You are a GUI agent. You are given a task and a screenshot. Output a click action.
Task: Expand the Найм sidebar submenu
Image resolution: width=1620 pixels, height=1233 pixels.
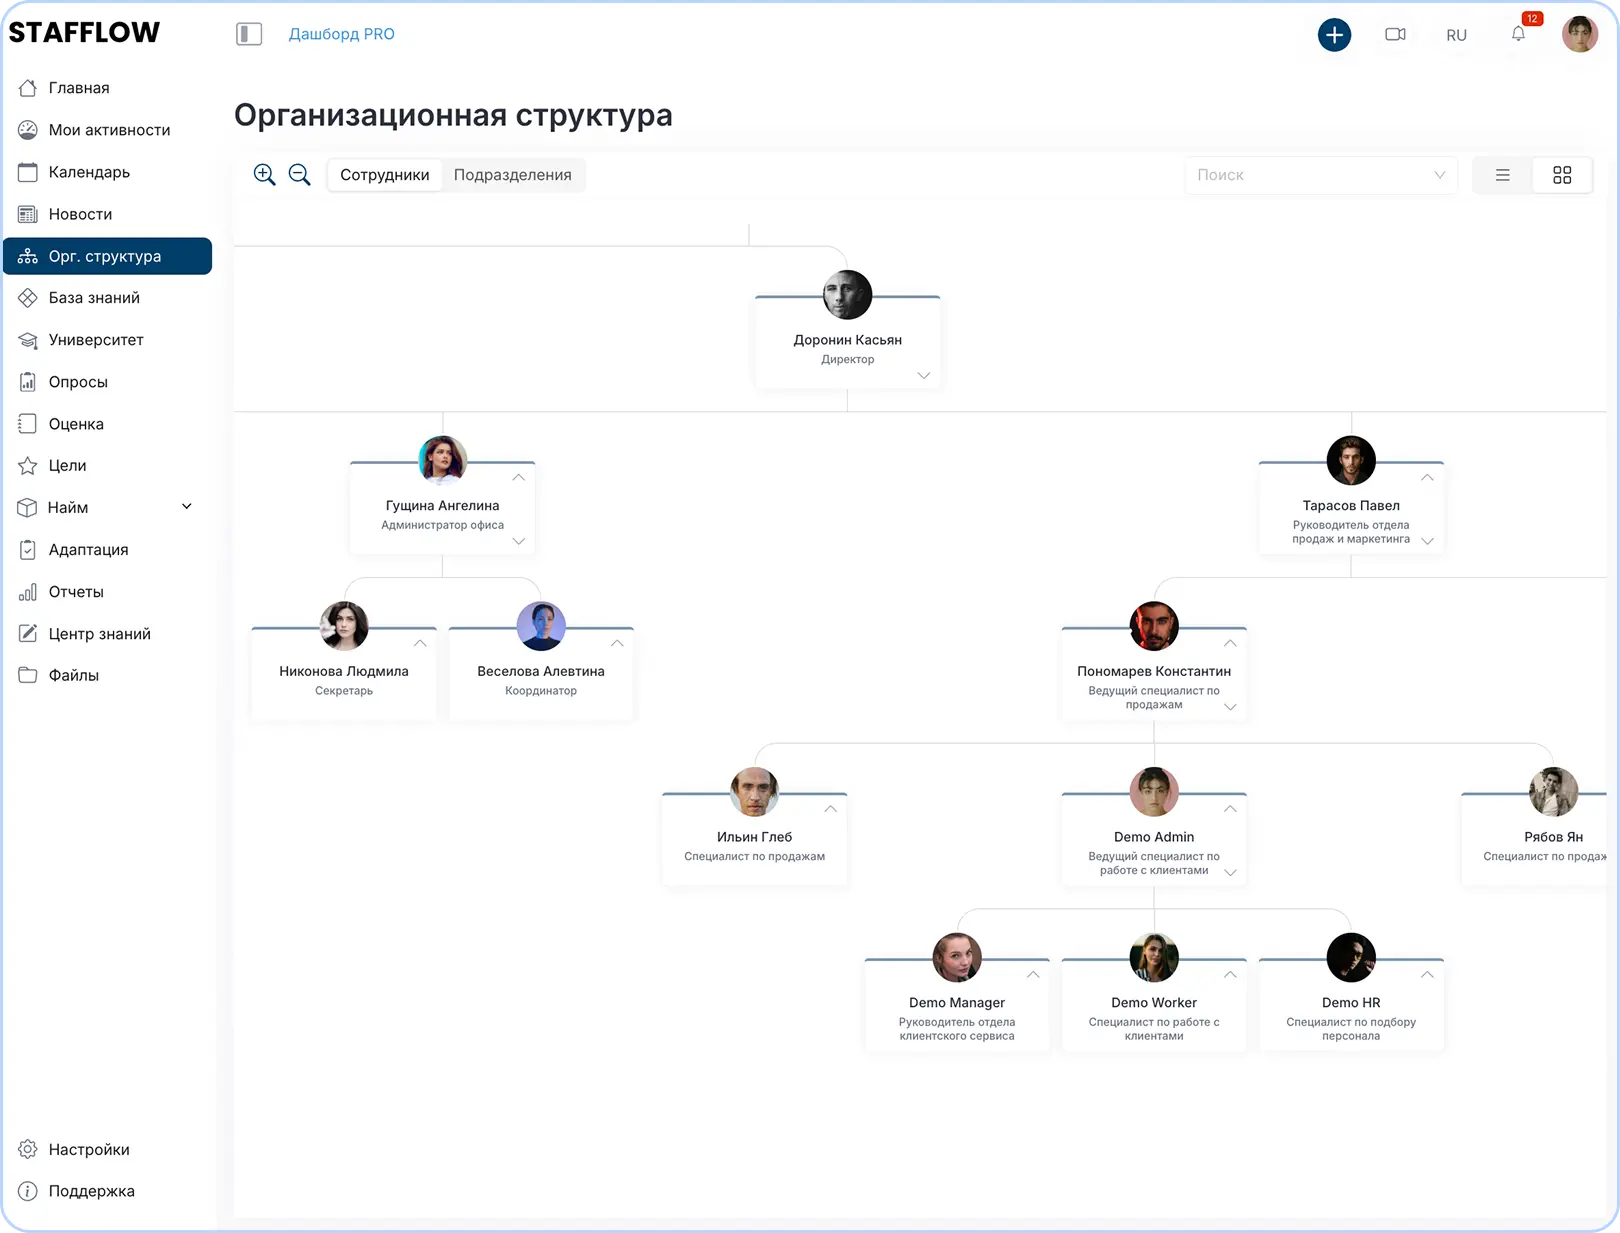pos(186,507)
